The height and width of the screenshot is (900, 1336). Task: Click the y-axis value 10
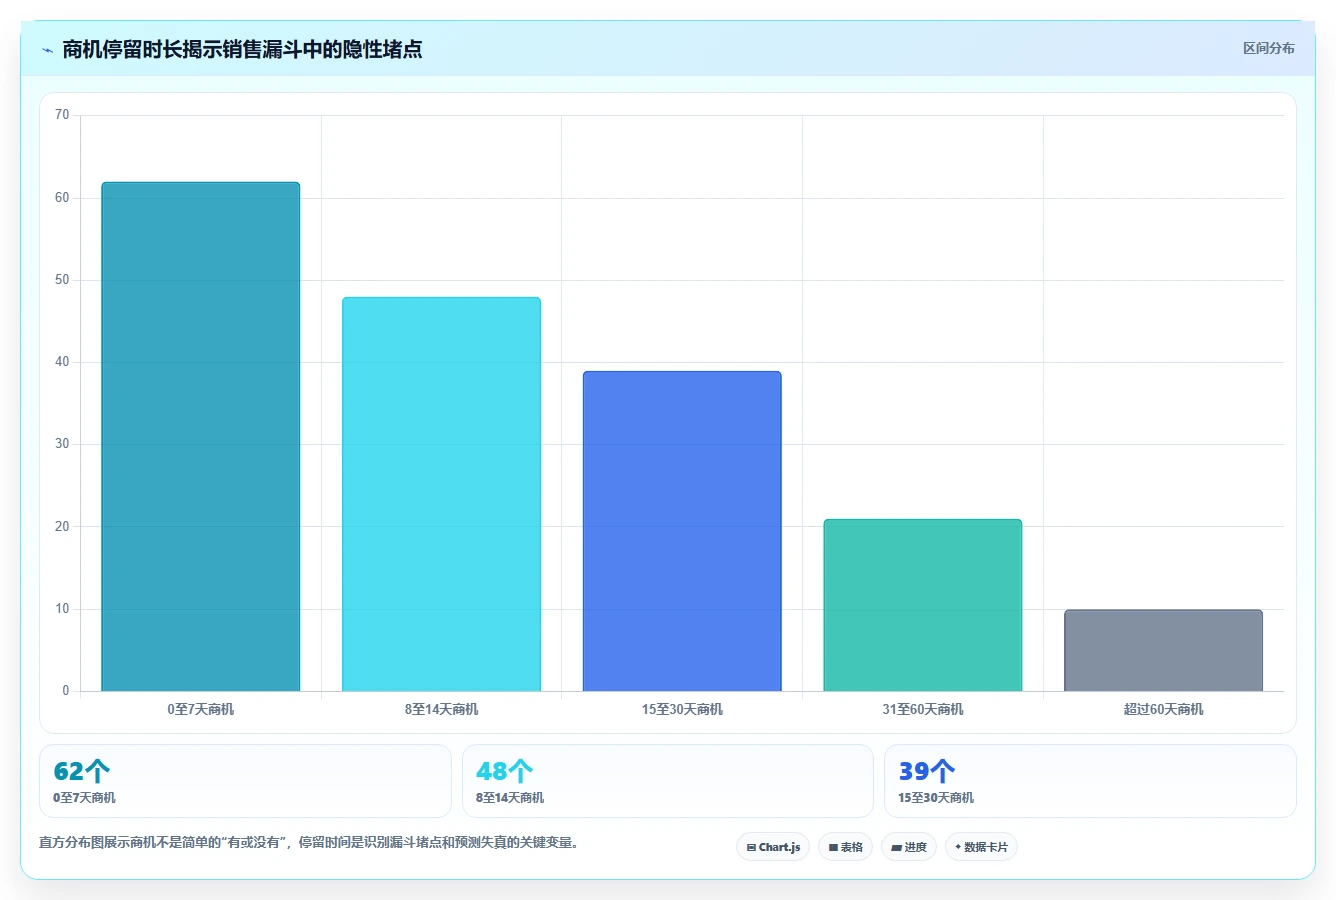[x=62, y=609]
